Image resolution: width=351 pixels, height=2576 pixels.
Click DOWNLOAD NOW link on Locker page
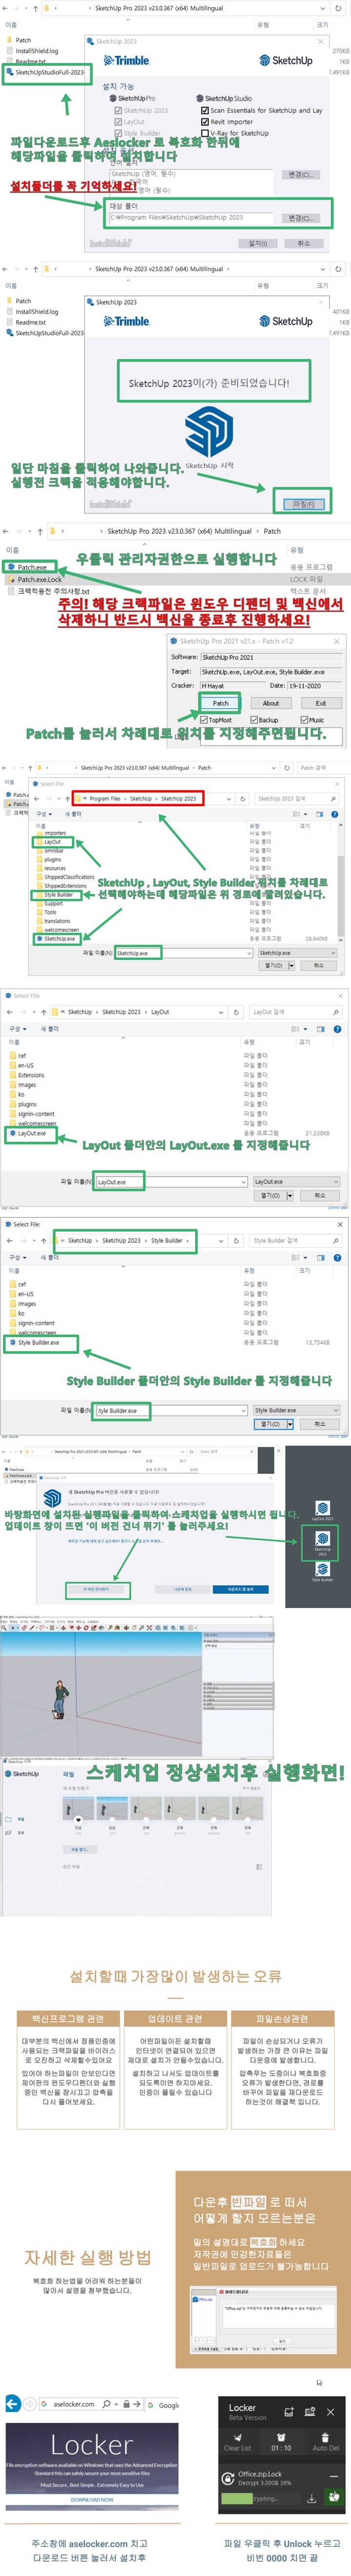click(x=92, y=2499)
